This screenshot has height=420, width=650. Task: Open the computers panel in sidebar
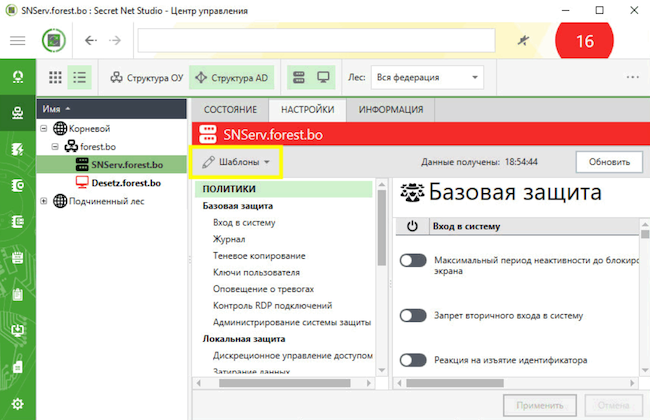click(x=18, y=113)
